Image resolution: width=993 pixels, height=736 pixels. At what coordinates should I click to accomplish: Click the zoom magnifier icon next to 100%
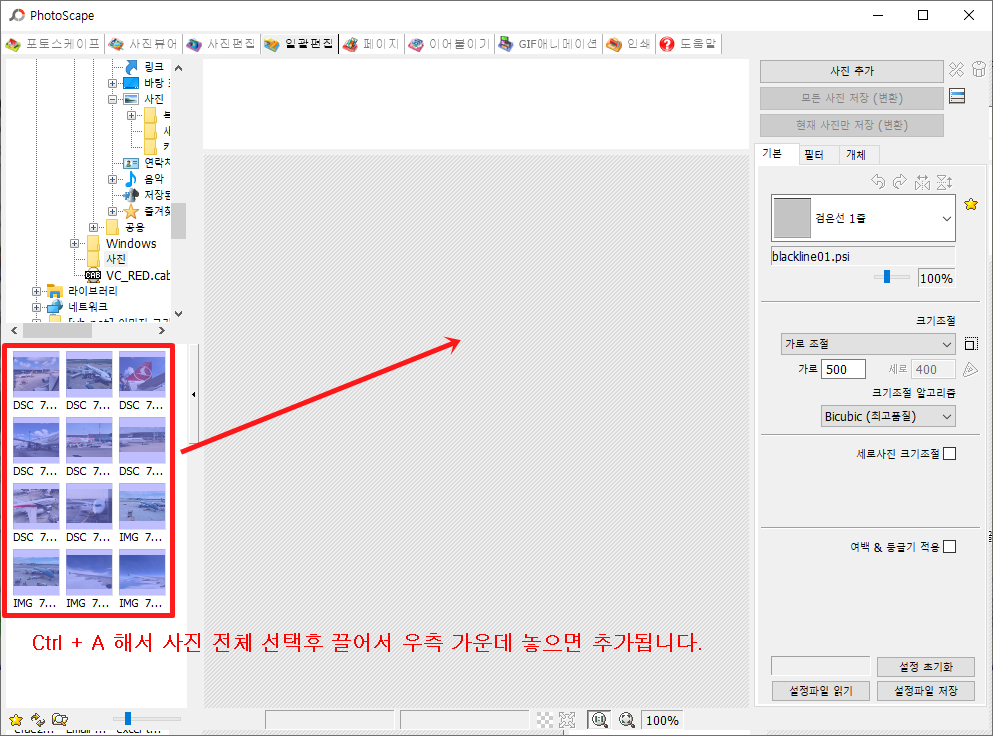627,720
